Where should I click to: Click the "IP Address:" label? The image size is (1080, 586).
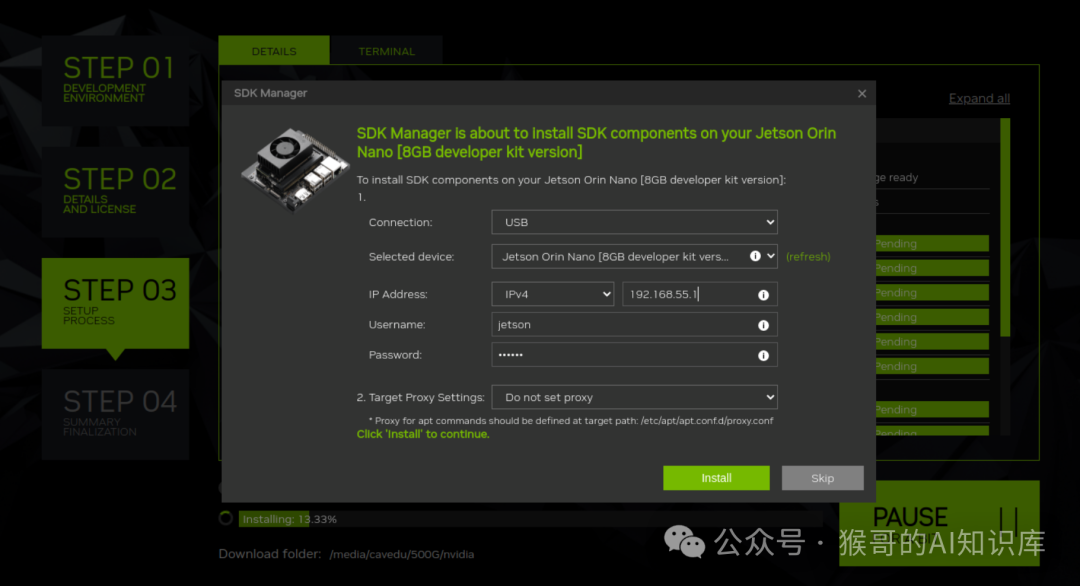[x=398, y=294]
